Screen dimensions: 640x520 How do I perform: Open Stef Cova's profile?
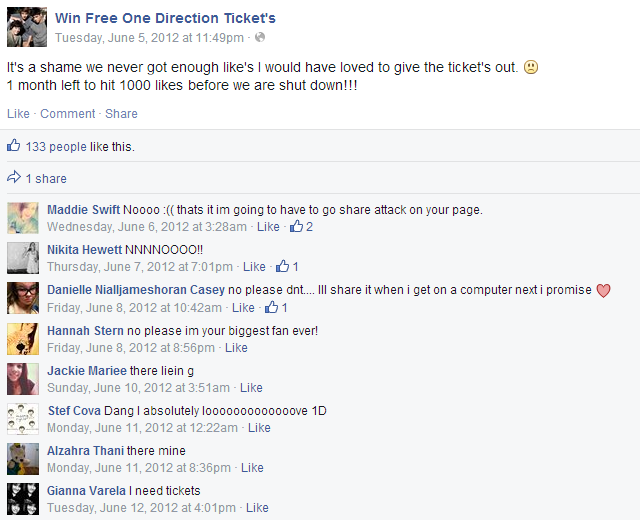pyautogui.click(x=74, y=411)
